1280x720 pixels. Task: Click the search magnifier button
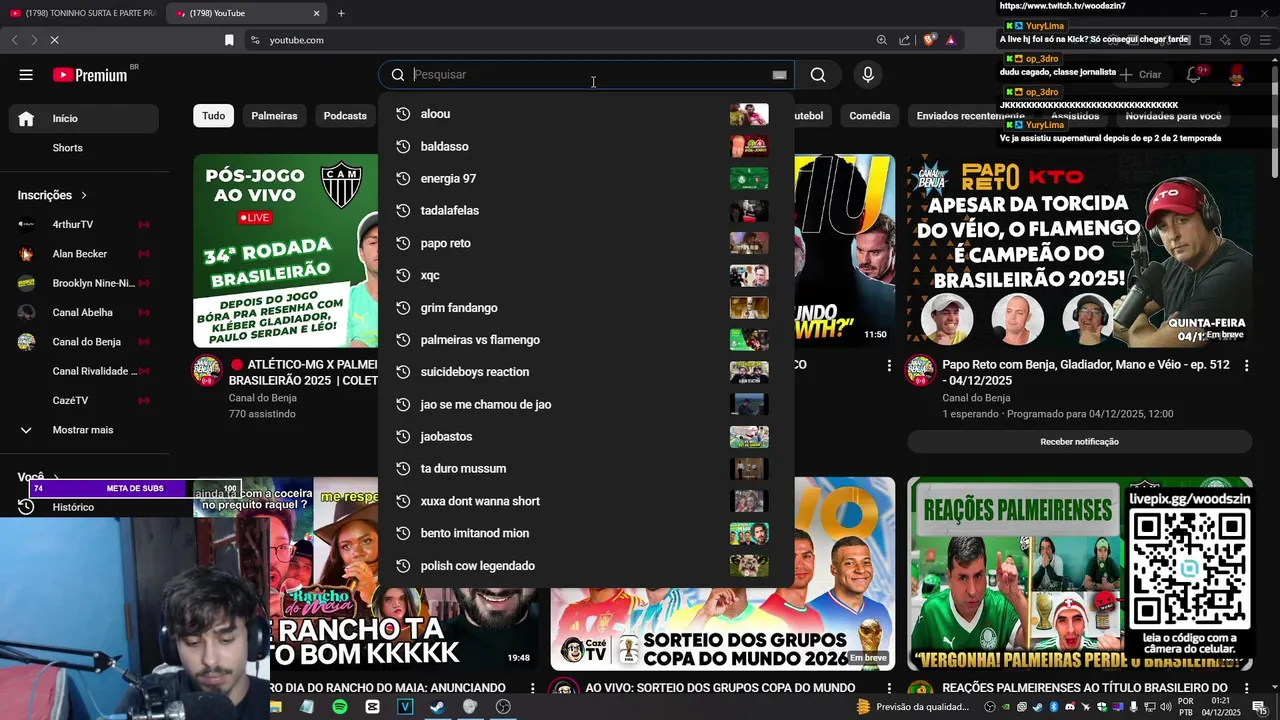[818, 75]
